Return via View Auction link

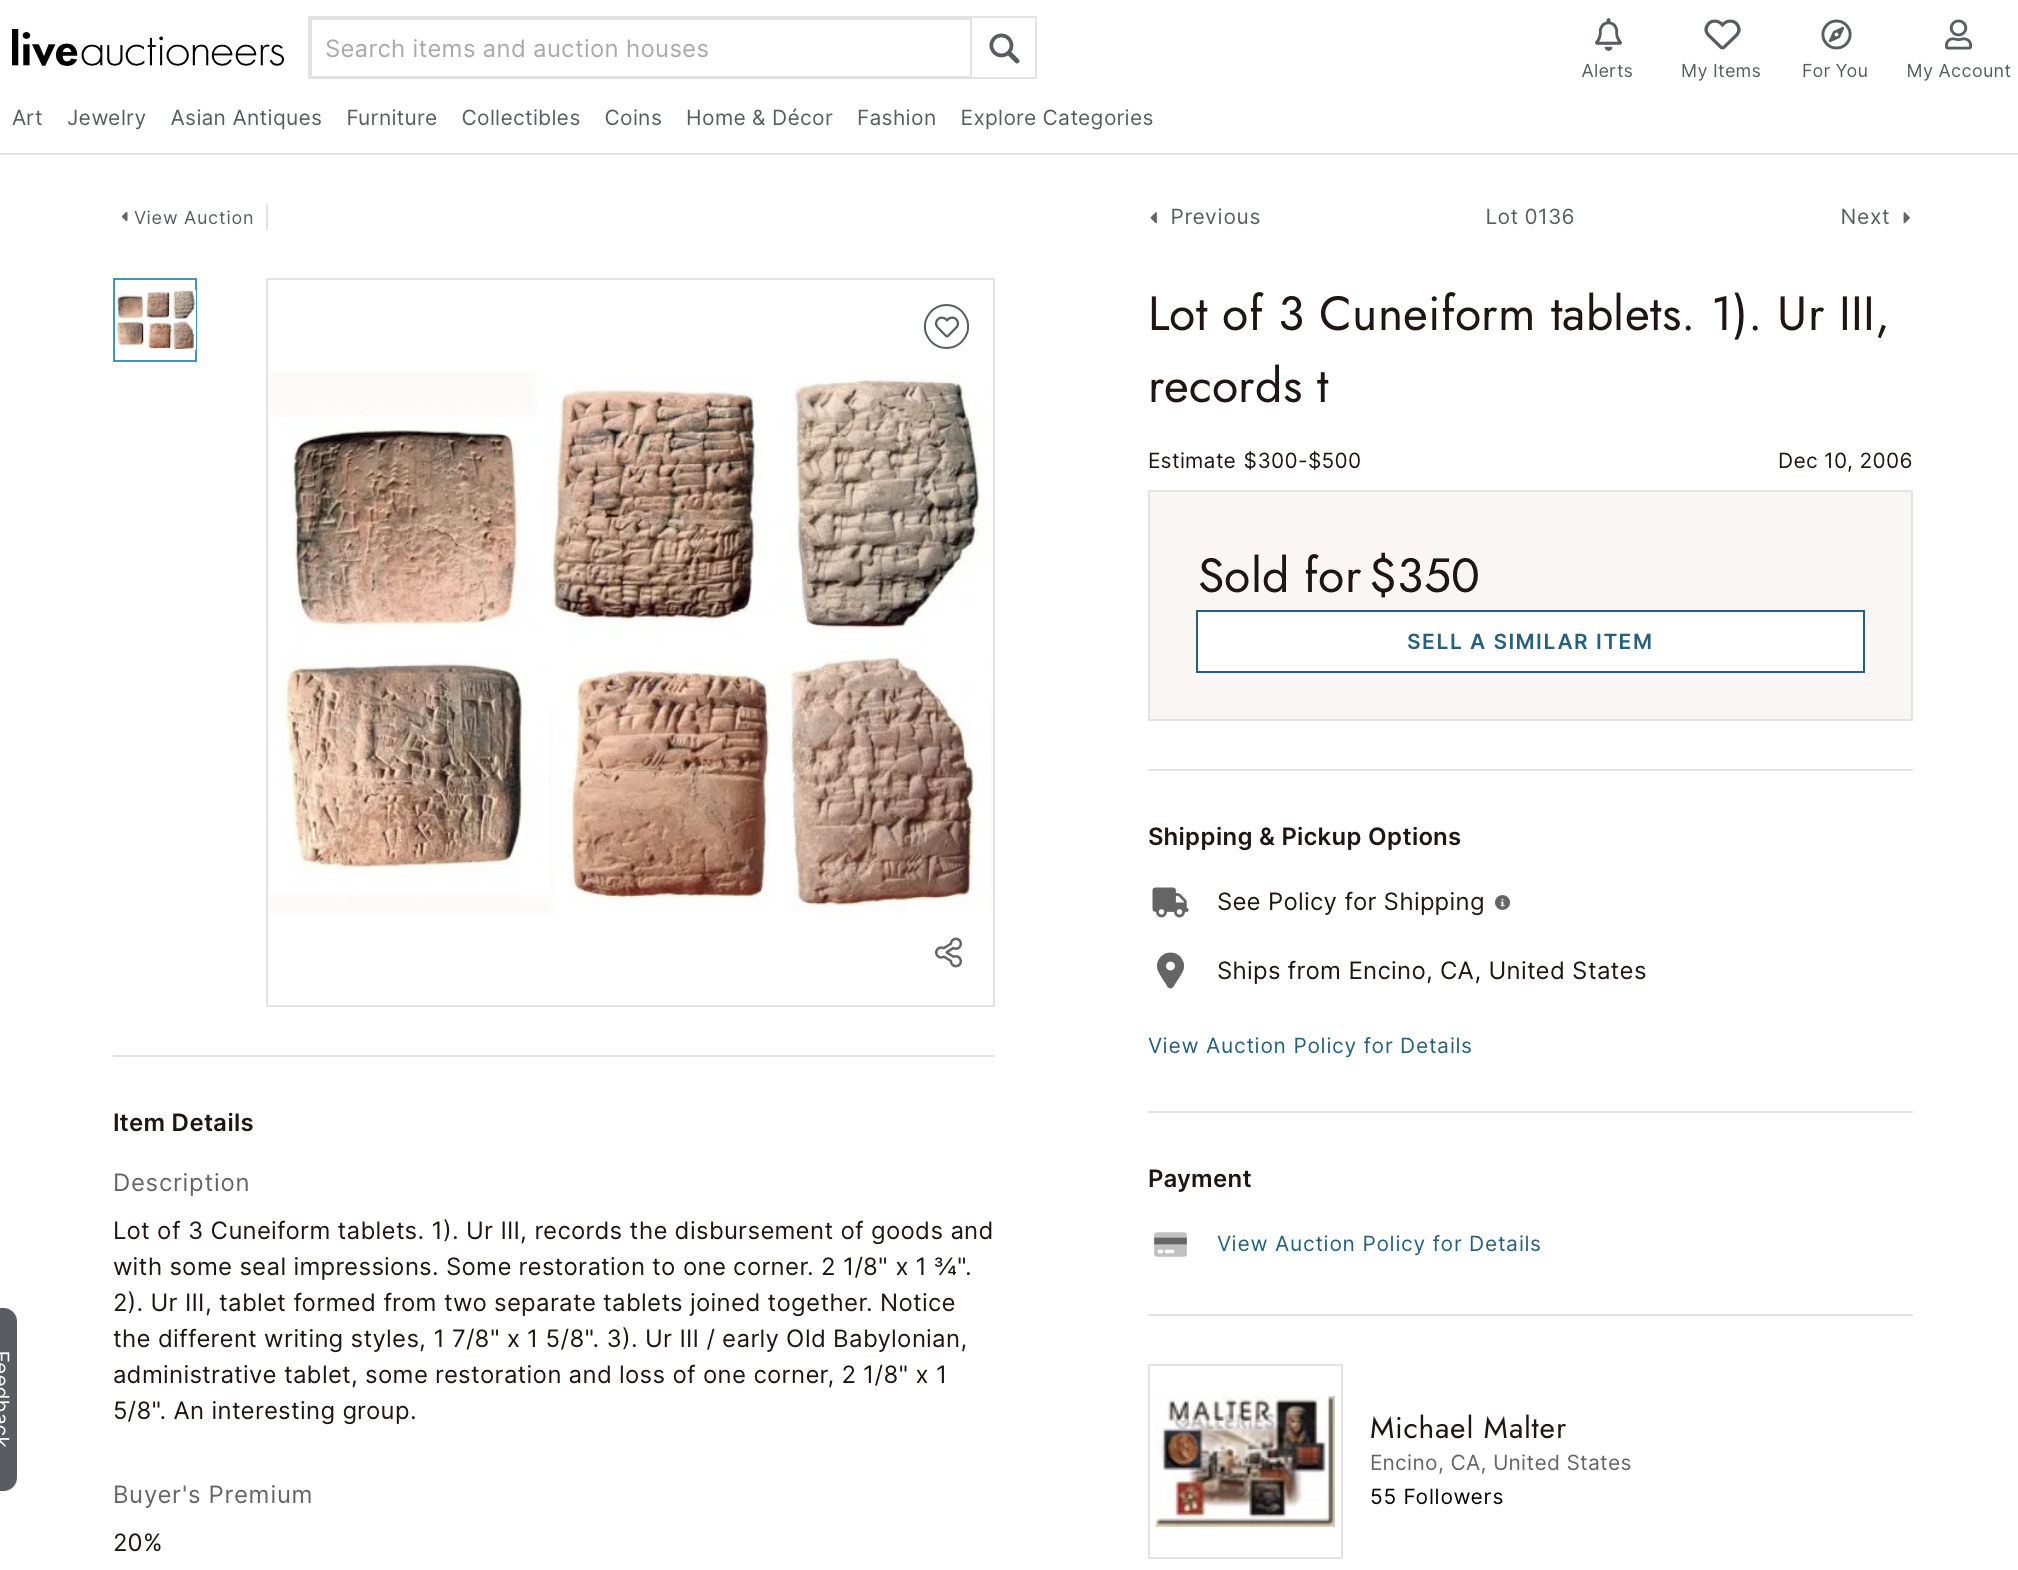(x=188, y=217)
